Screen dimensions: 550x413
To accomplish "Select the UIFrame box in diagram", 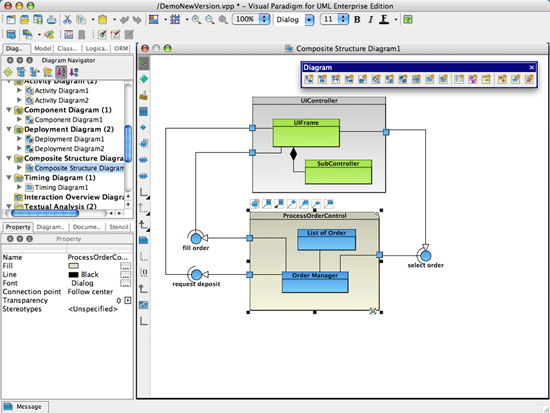I will pyautogui.click(x=306, y=133).
